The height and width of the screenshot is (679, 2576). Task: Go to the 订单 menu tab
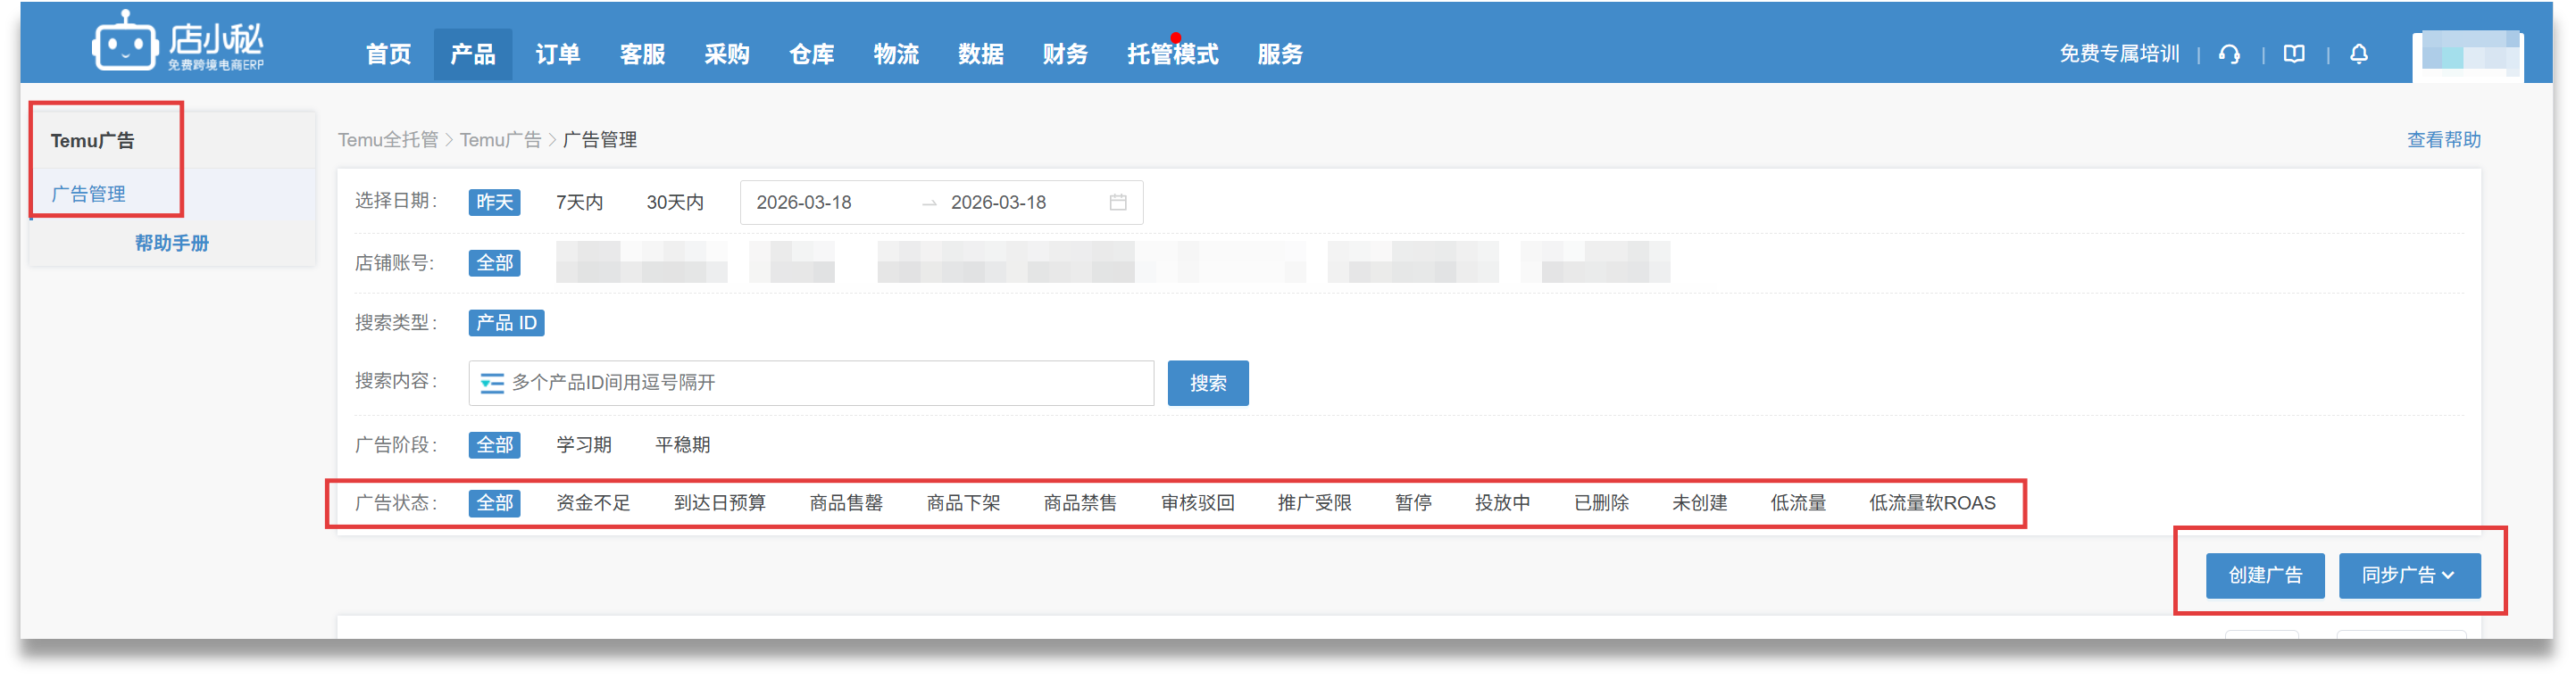pyautogui.click(x=557, y=54)
